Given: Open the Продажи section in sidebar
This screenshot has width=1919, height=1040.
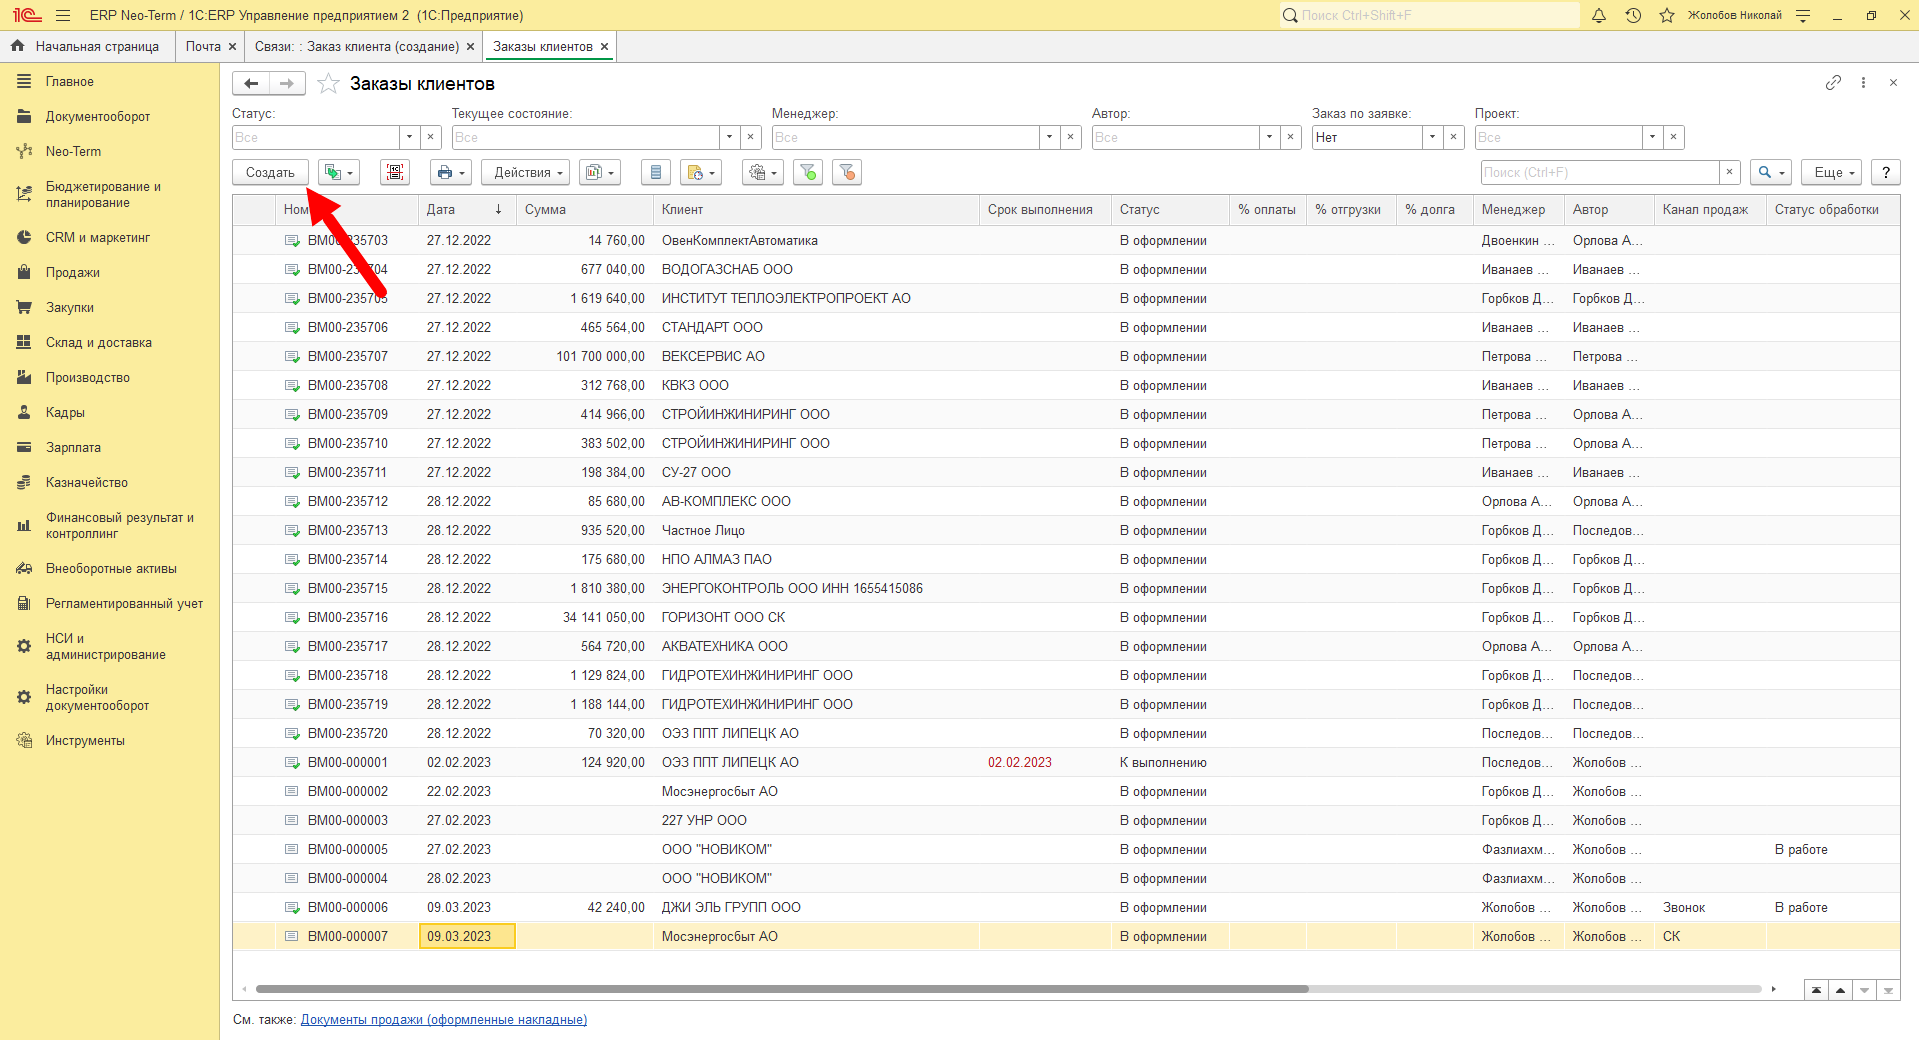Looking at the screenshot, I should coord(72,272).
